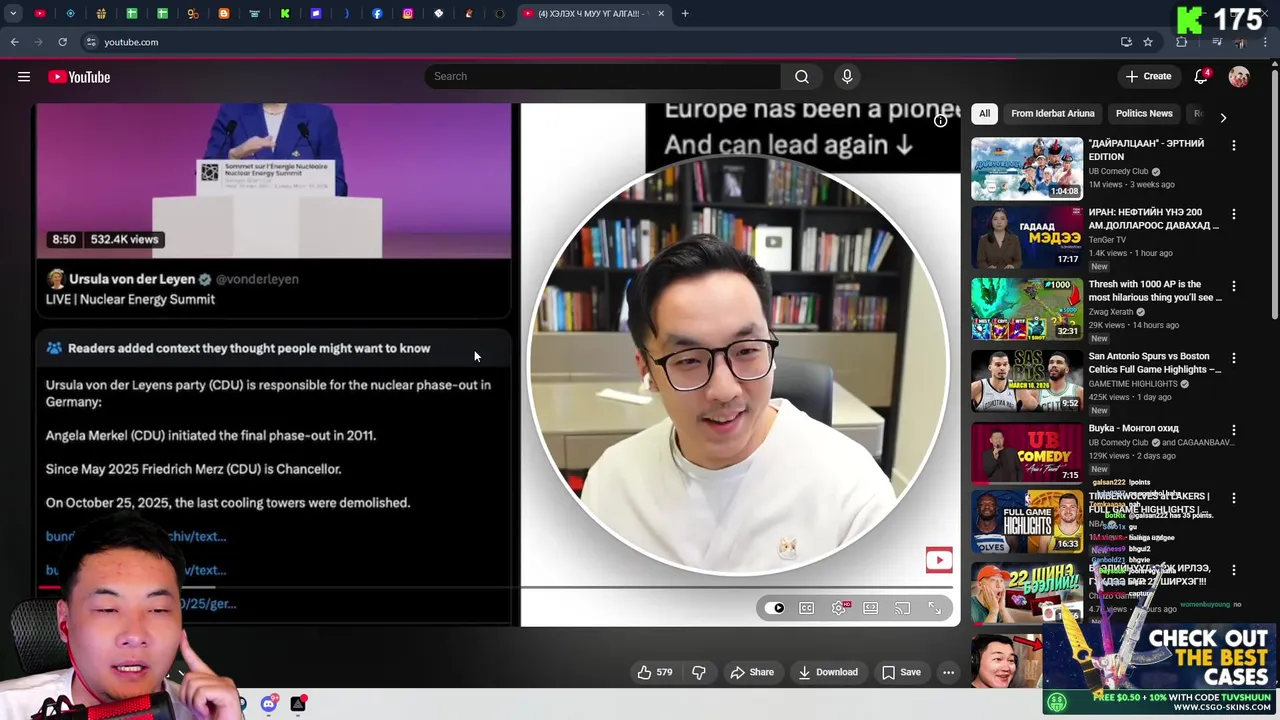This screenshot has height=720, width=1280.
Task: Open options for Thresh 1000 AP video
Action: 1233,286
